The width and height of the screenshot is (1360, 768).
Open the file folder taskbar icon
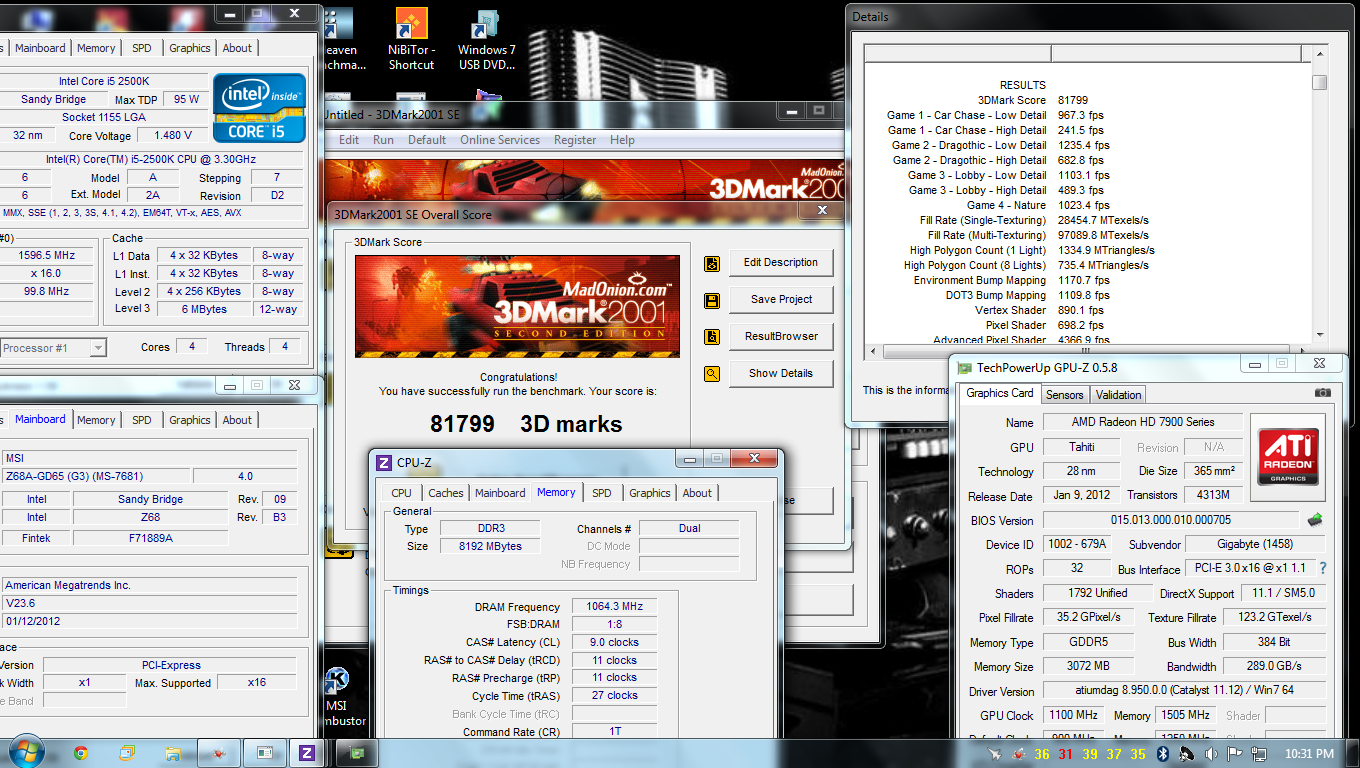click(x=173, y=753)
